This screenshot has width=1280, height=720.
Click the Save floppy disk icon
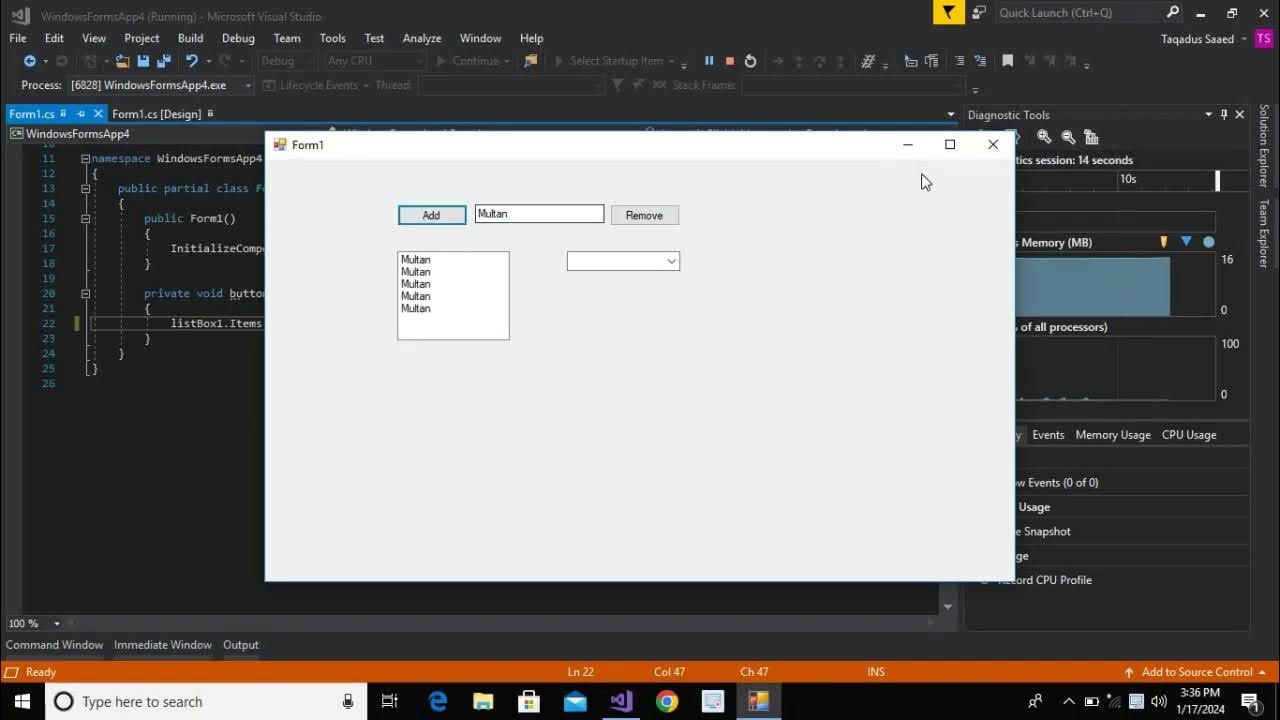(143, 61)
